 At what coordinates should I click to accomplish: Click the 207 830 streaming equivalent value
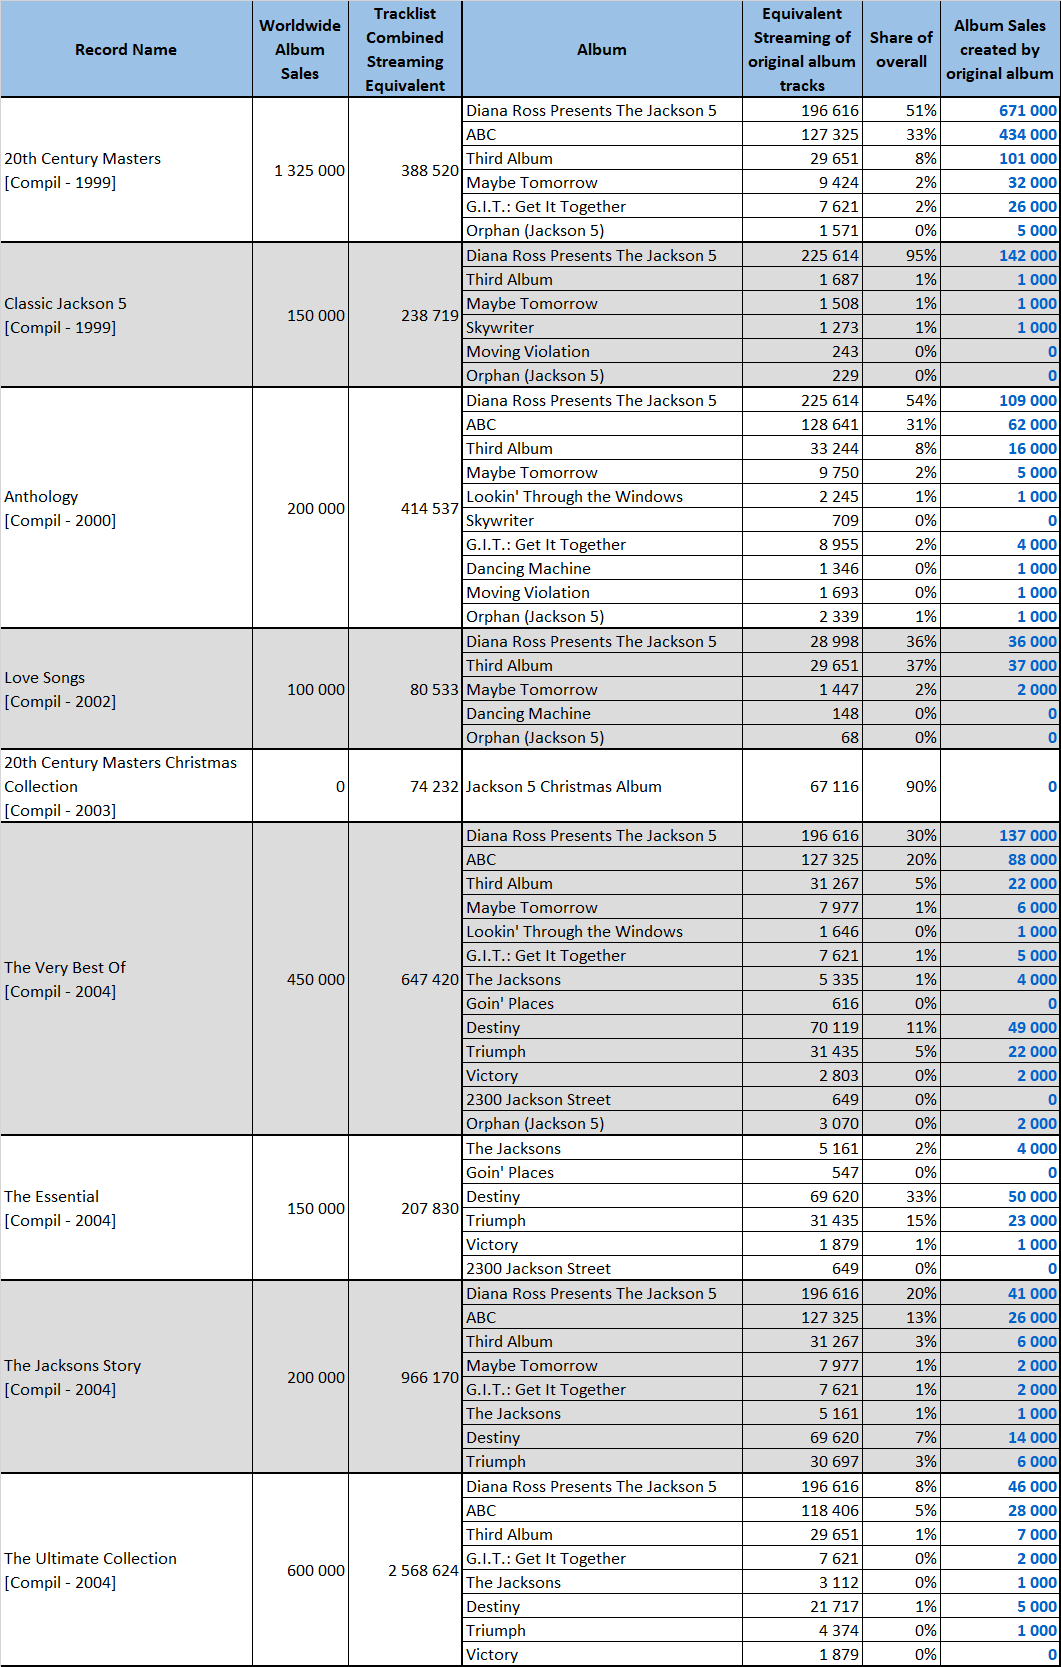pos(430,1209)
